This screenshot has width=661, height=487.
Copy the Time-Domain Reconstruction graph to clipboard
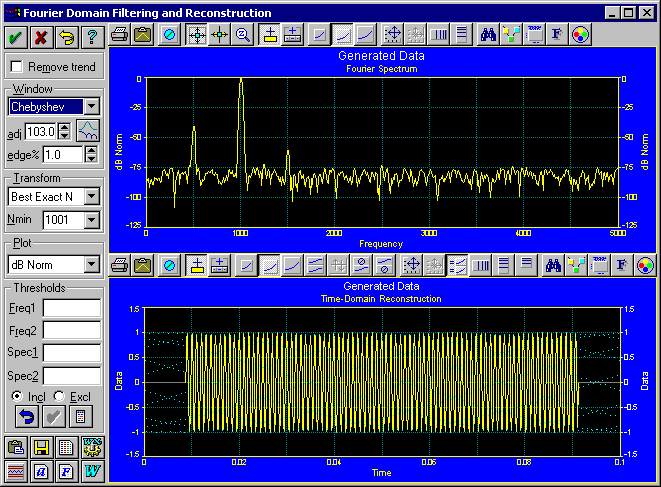tap(143, 266)
